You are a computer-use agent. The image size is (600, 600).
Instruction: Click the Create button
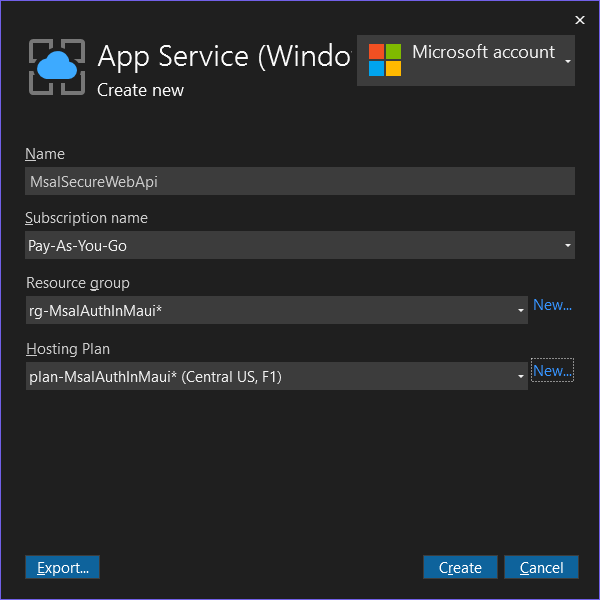coord(460,567)
